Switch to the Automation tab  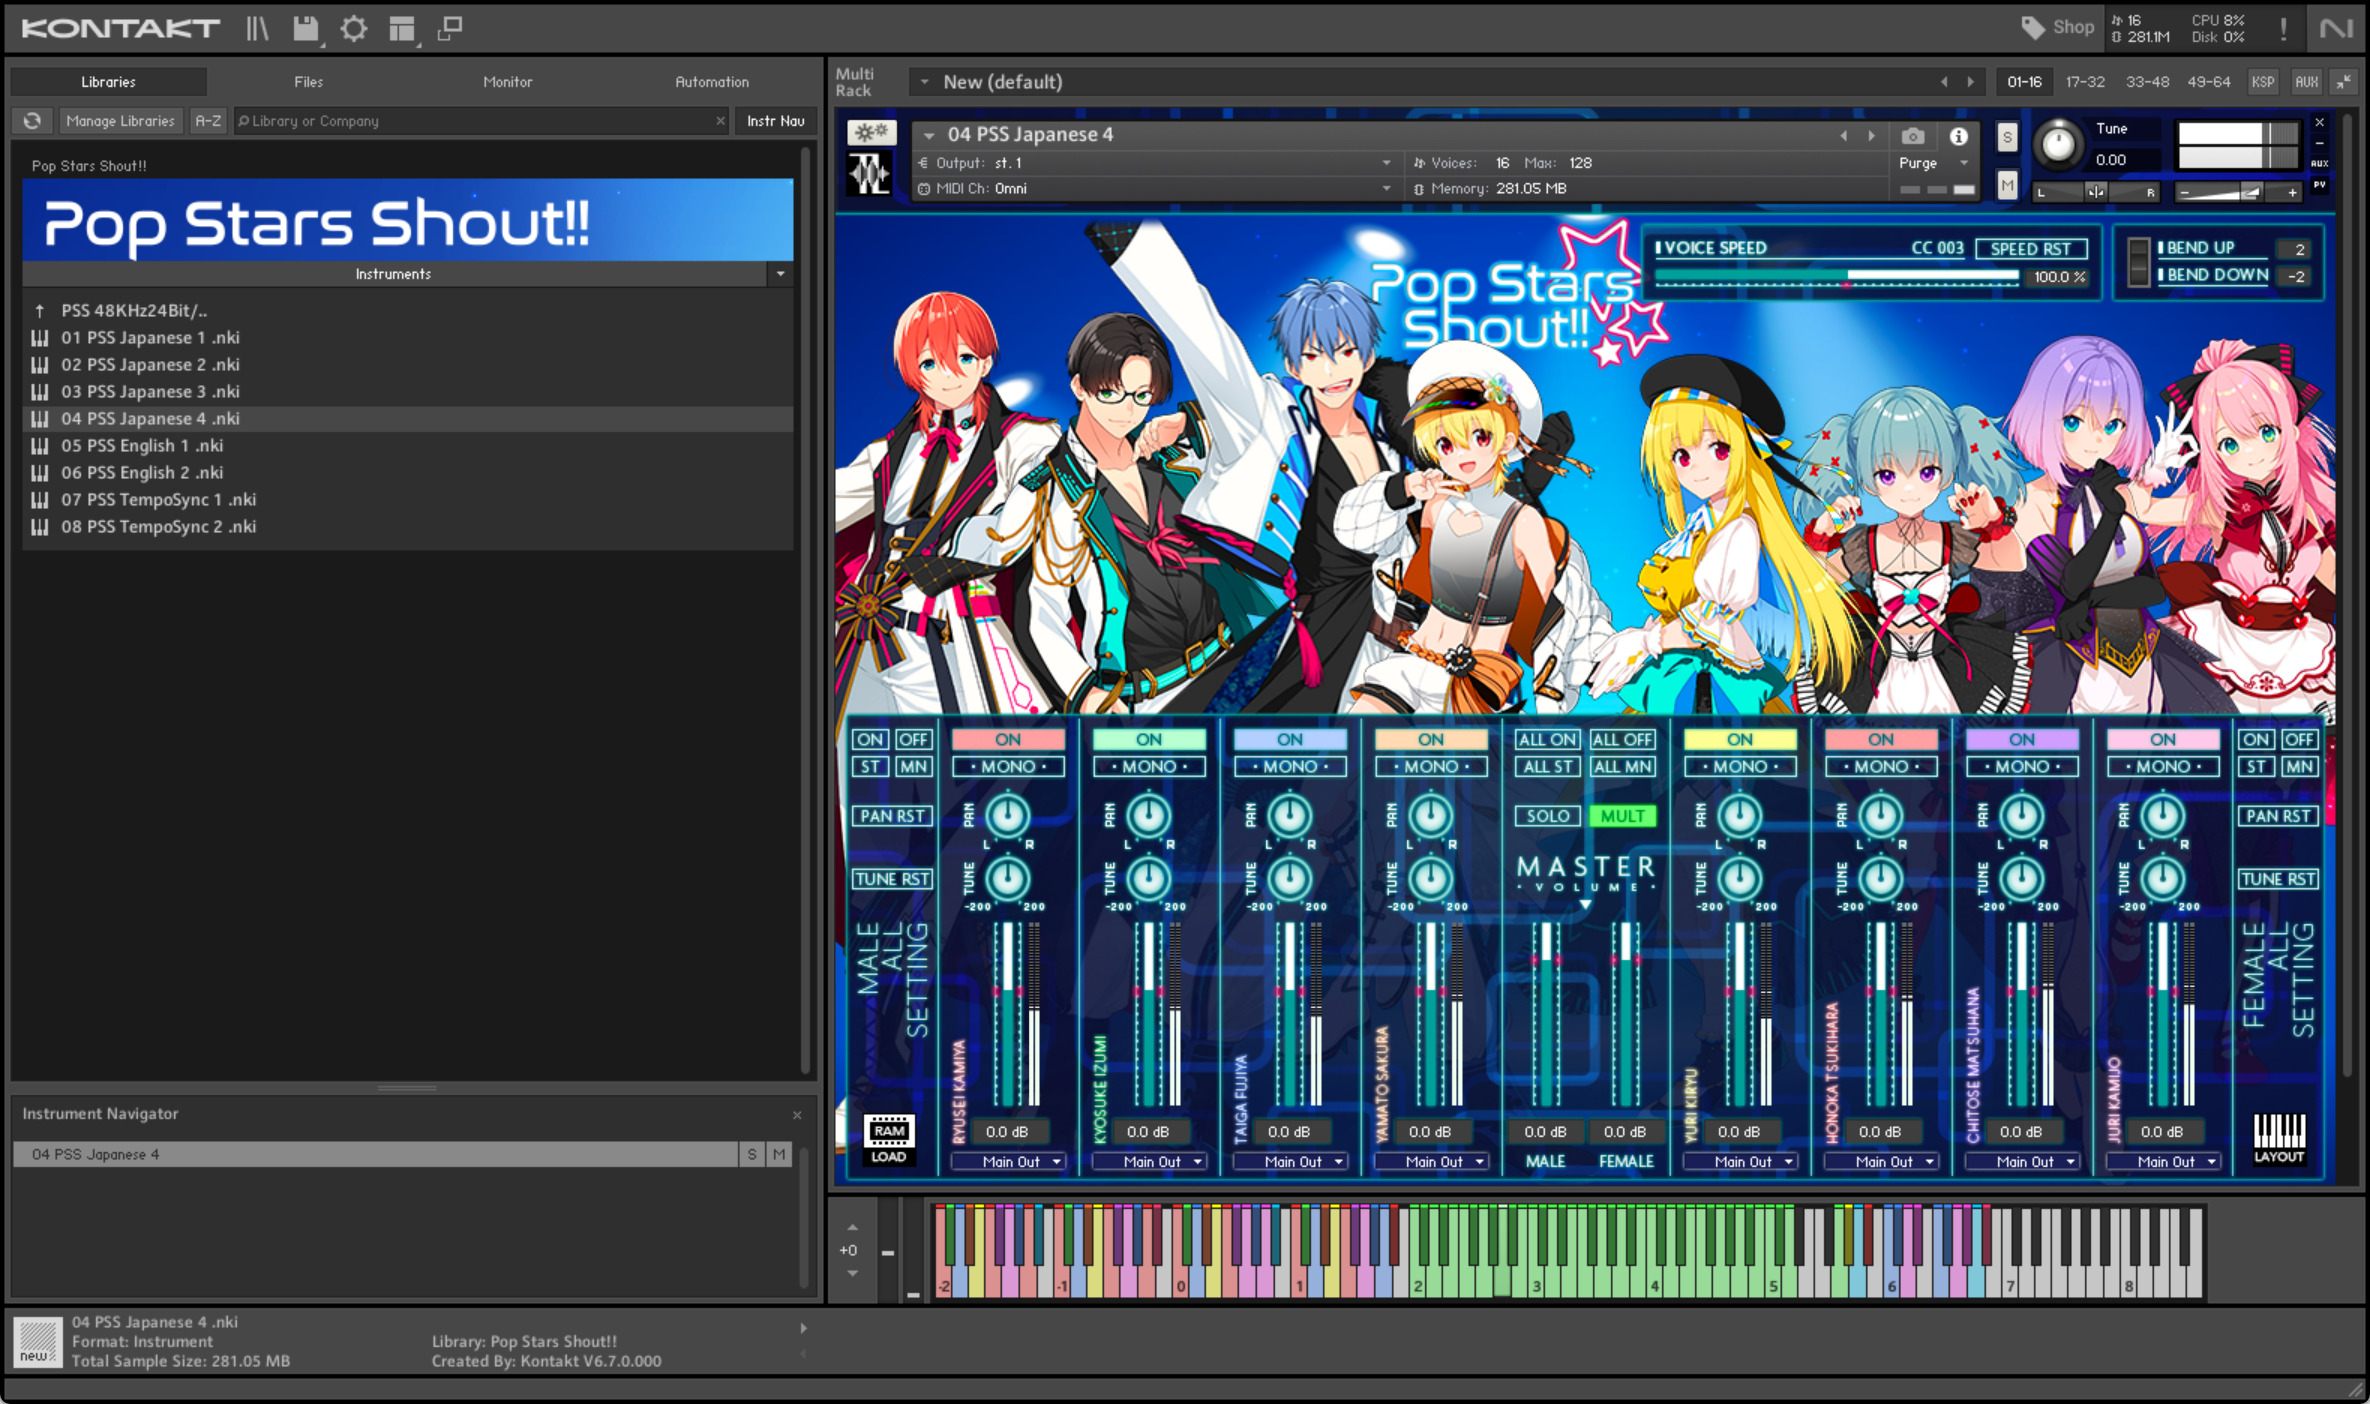tap(711, 82)
